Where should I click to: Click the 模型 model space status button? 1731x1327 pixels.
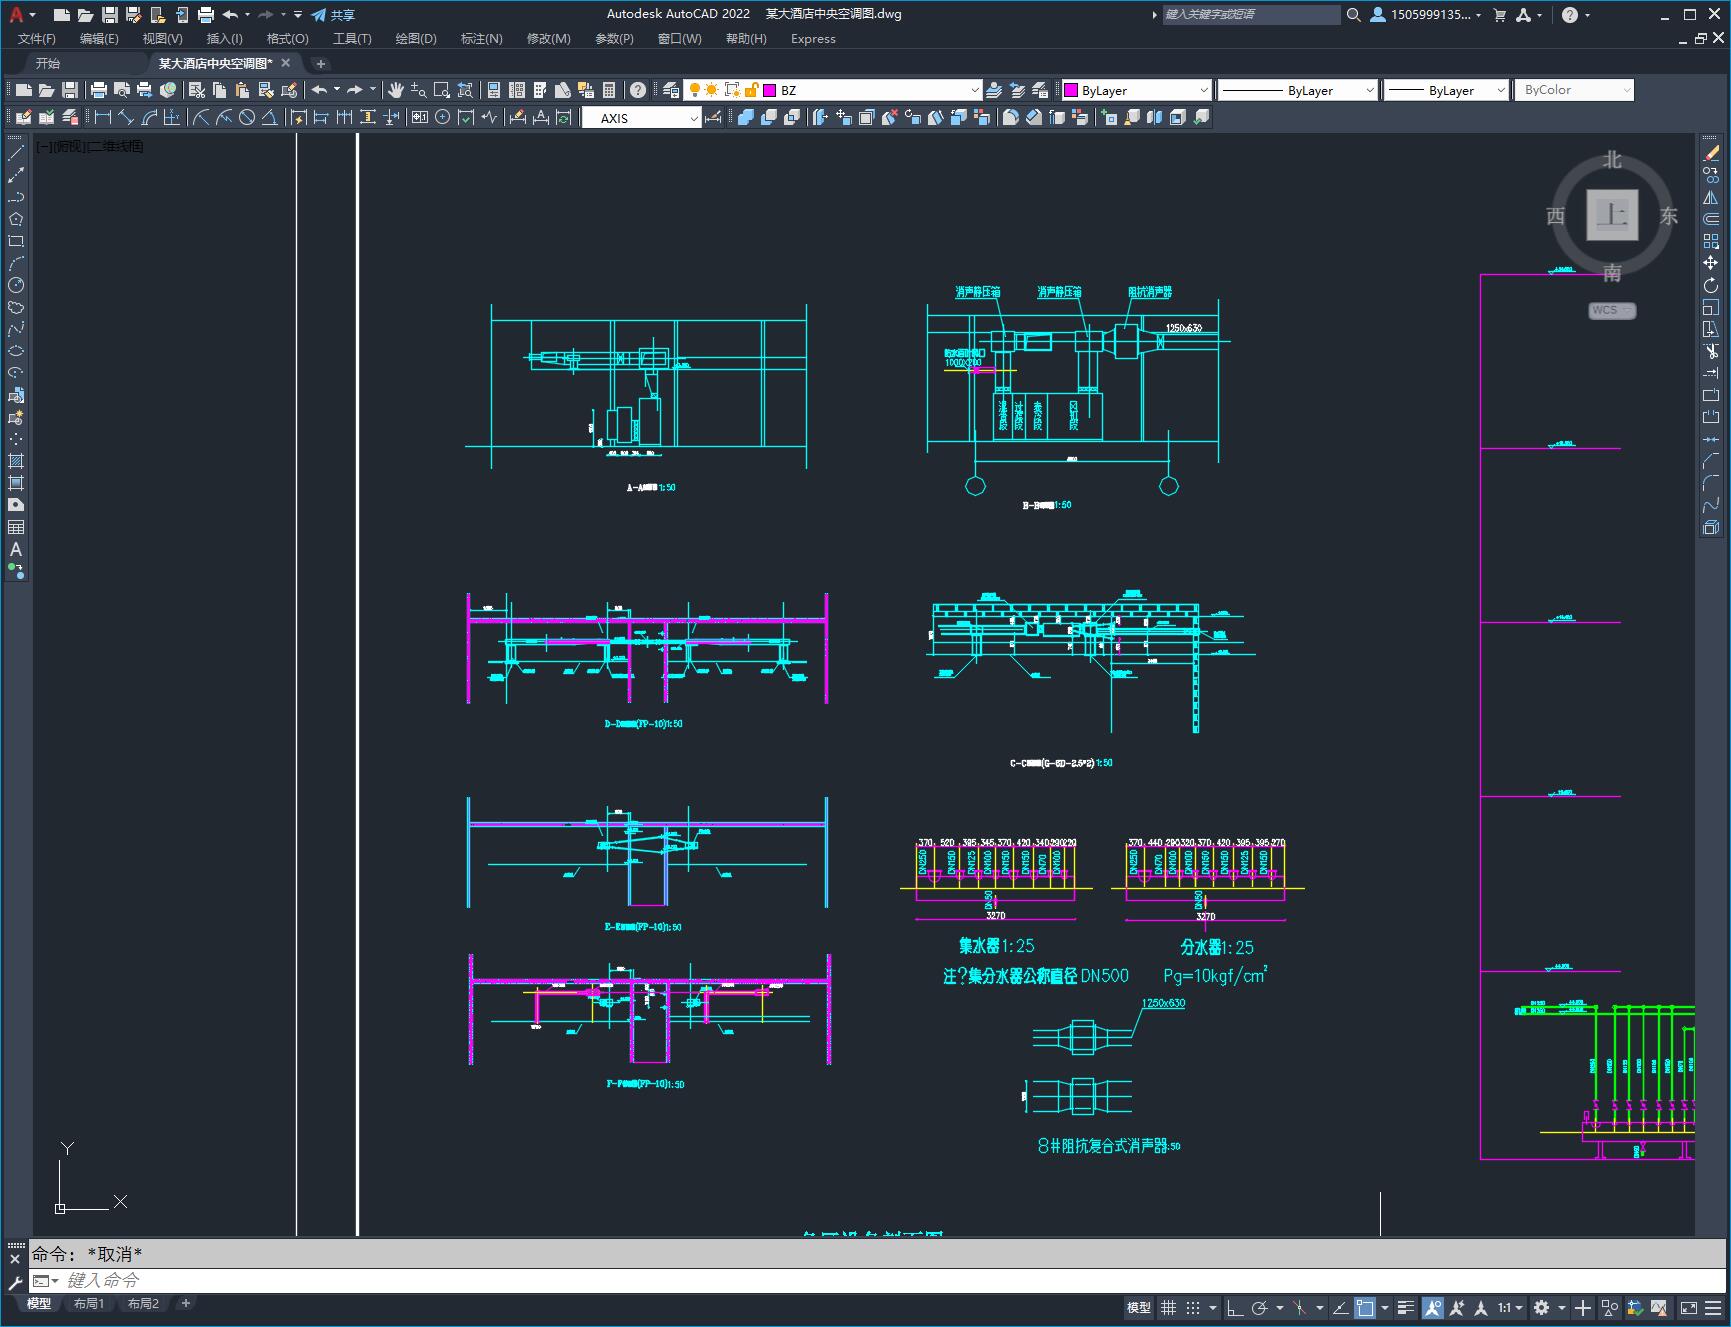1139,1307
